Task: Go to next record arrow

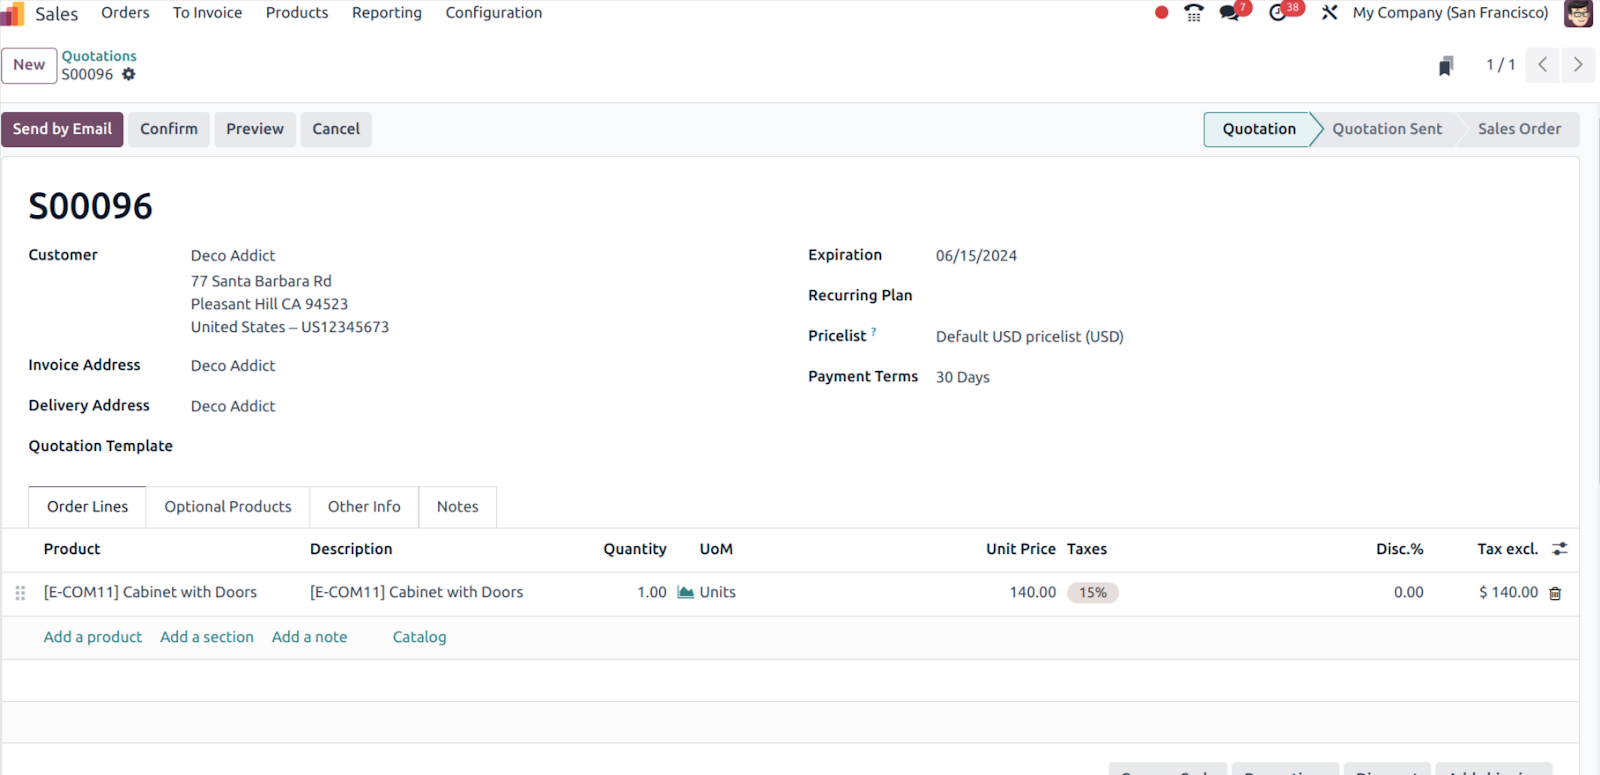Action: 1578,65
